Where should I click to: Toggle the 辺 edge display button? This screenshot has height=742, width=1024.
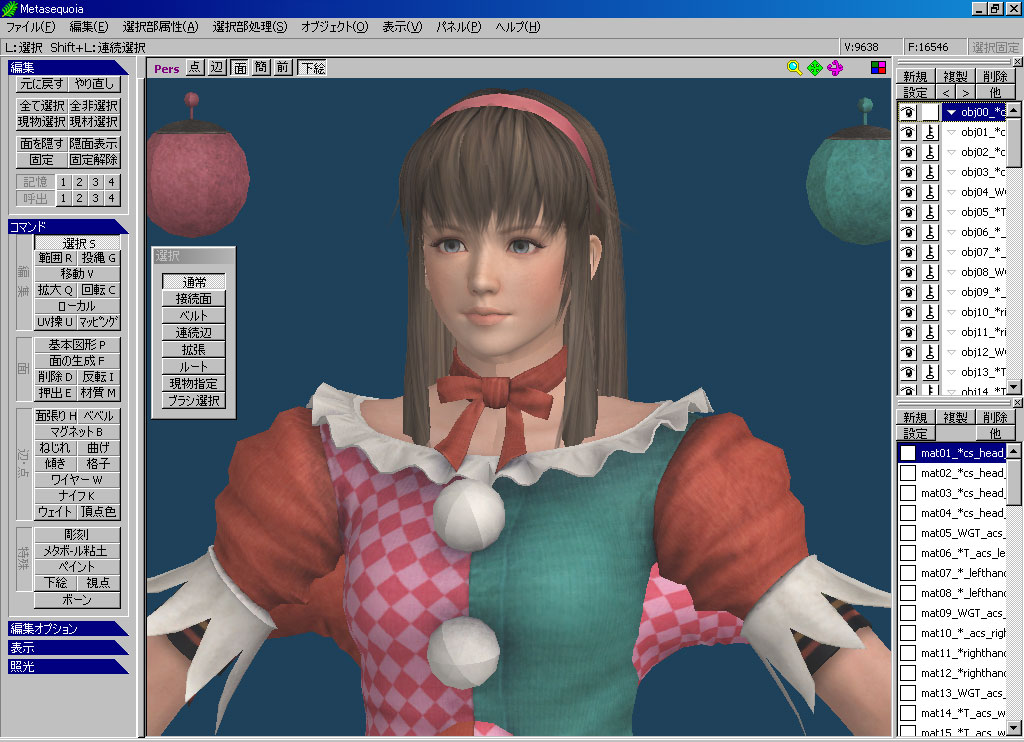[217, 67]
